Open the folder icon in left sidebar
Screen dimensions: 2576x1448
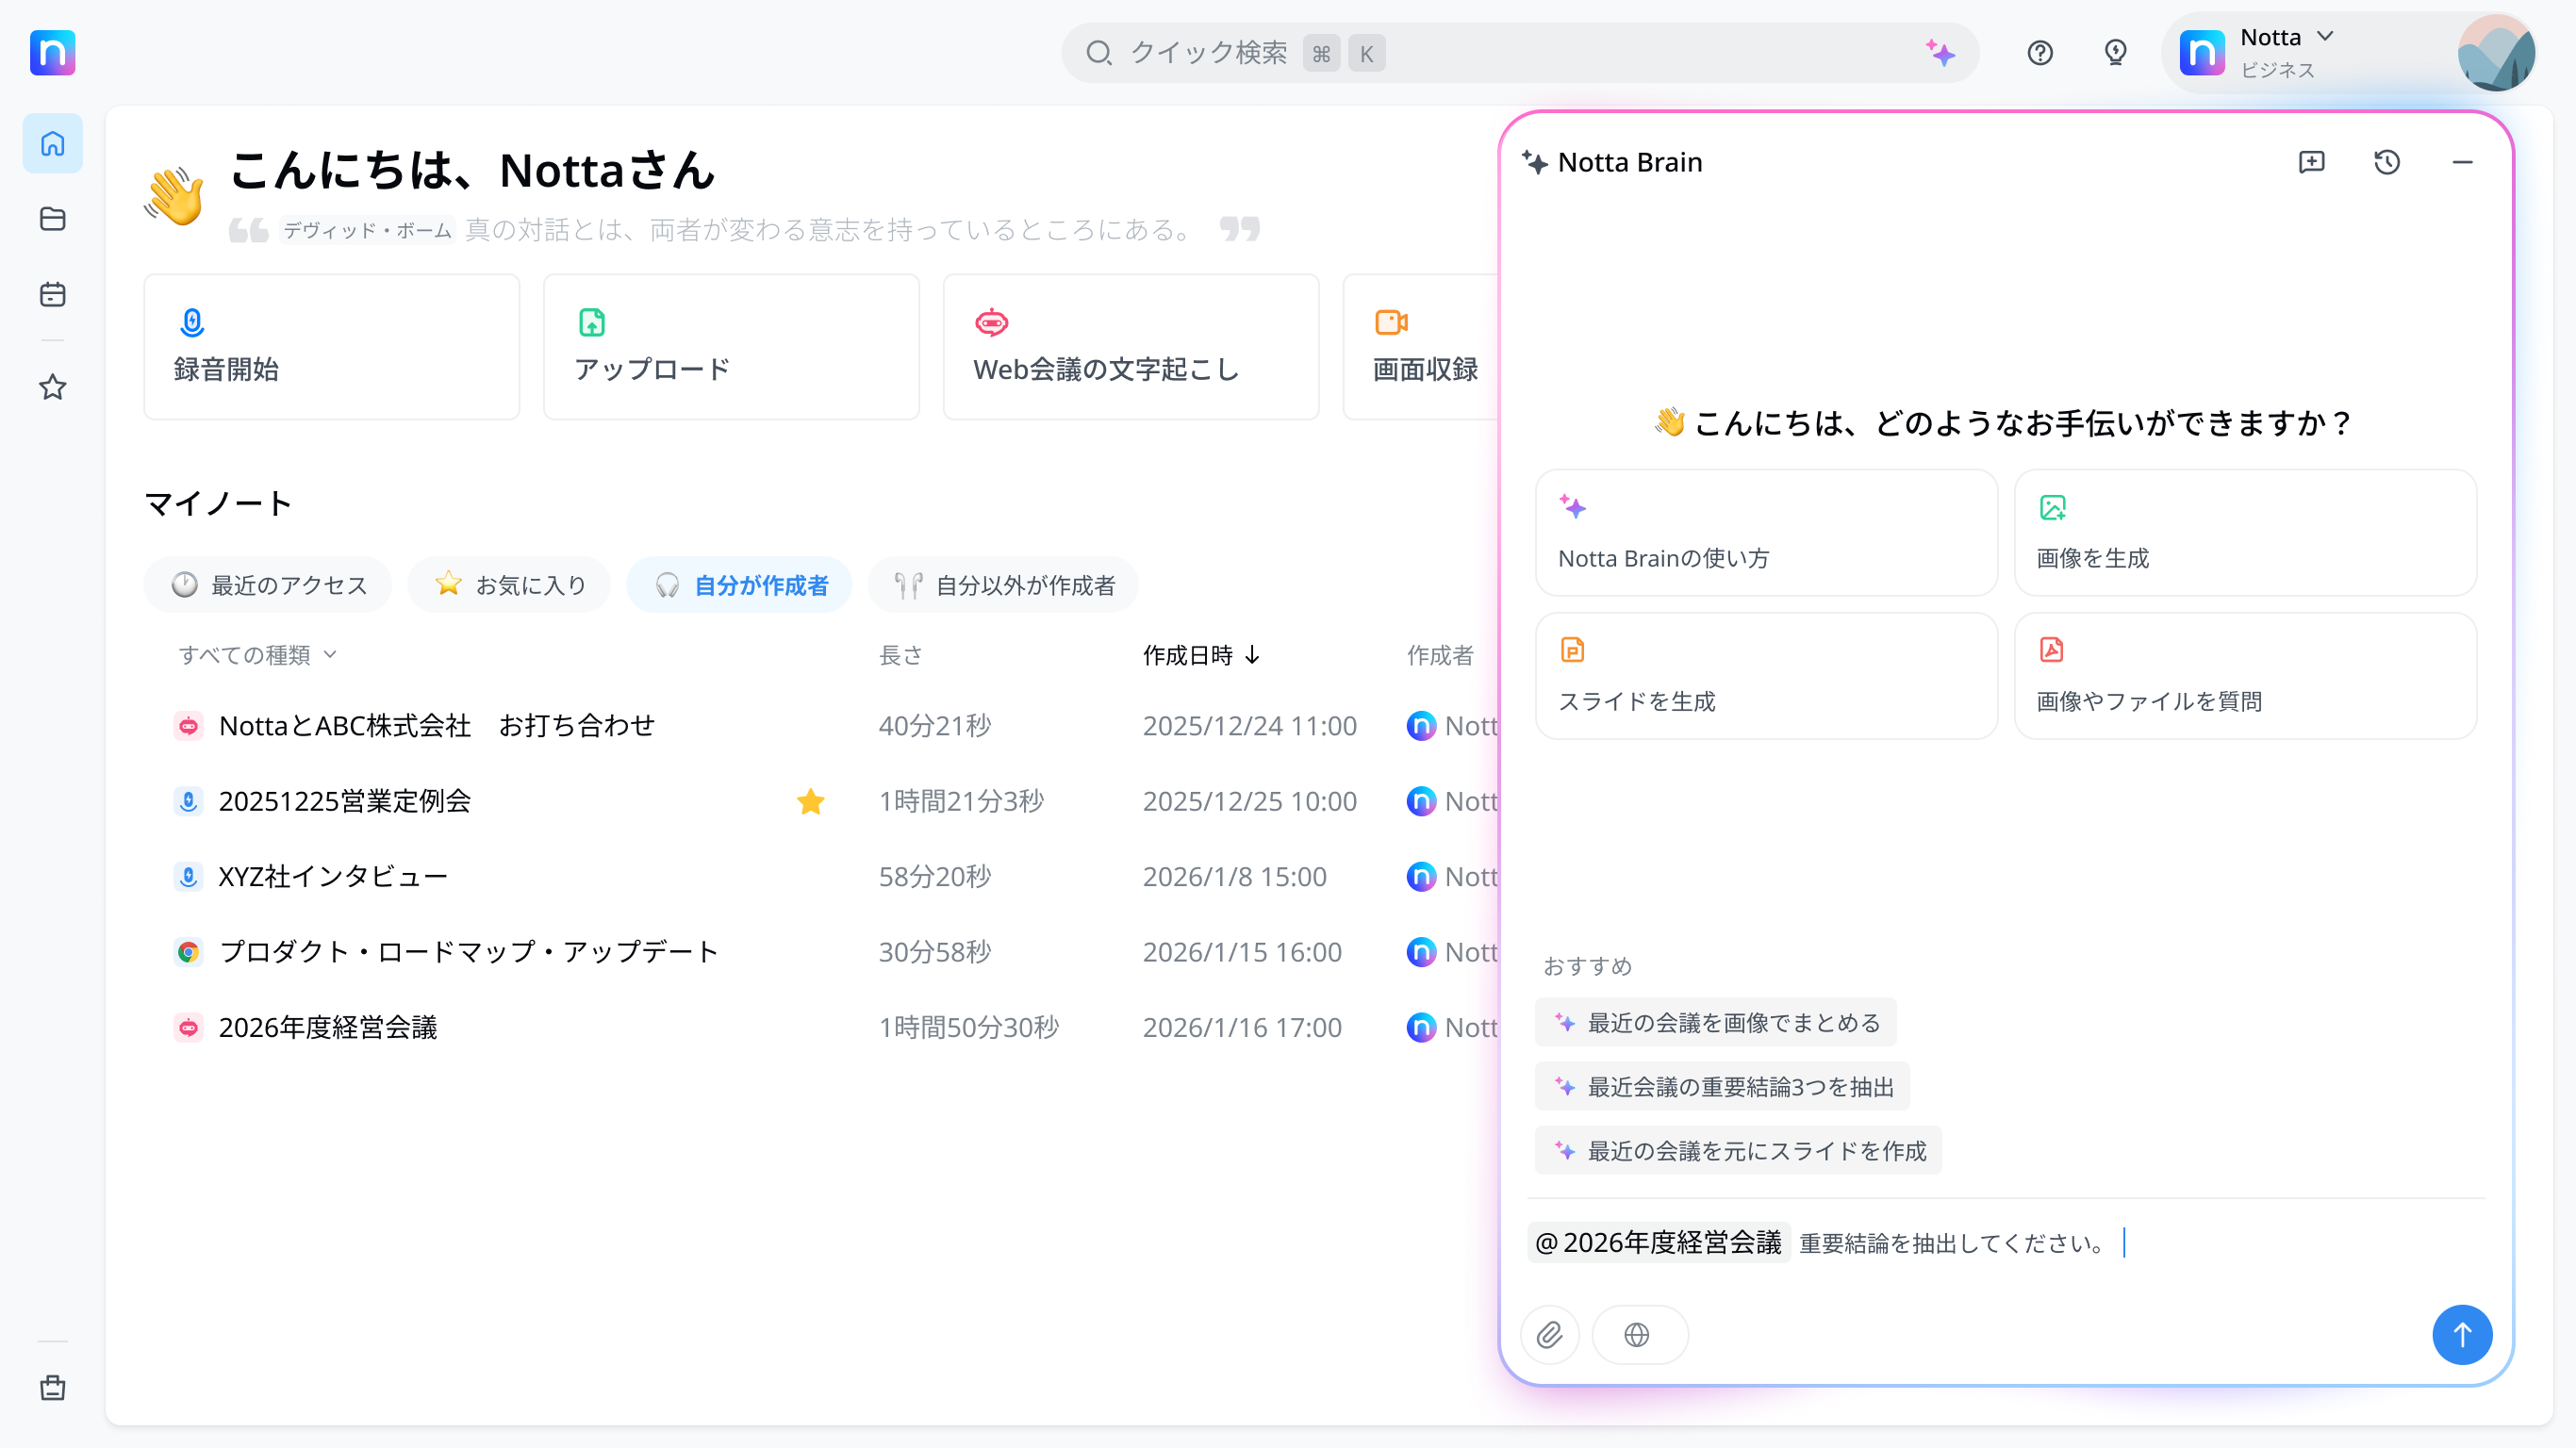pos(52,219)
